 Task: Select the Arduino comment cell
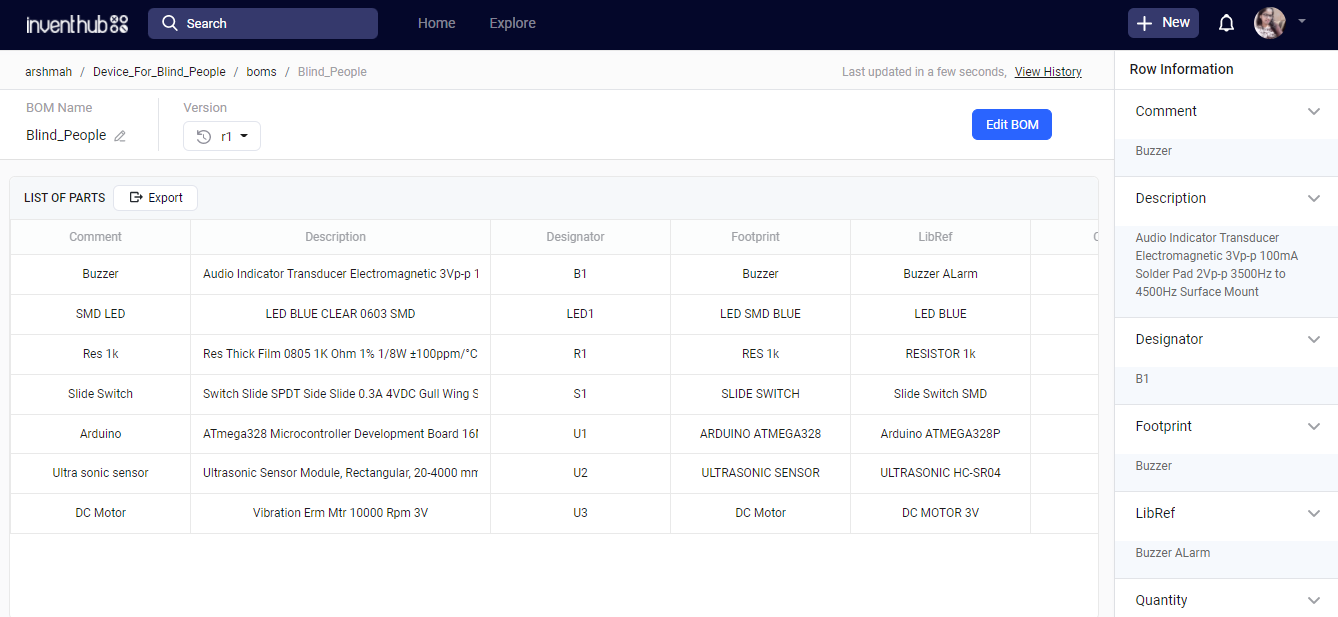100,434
